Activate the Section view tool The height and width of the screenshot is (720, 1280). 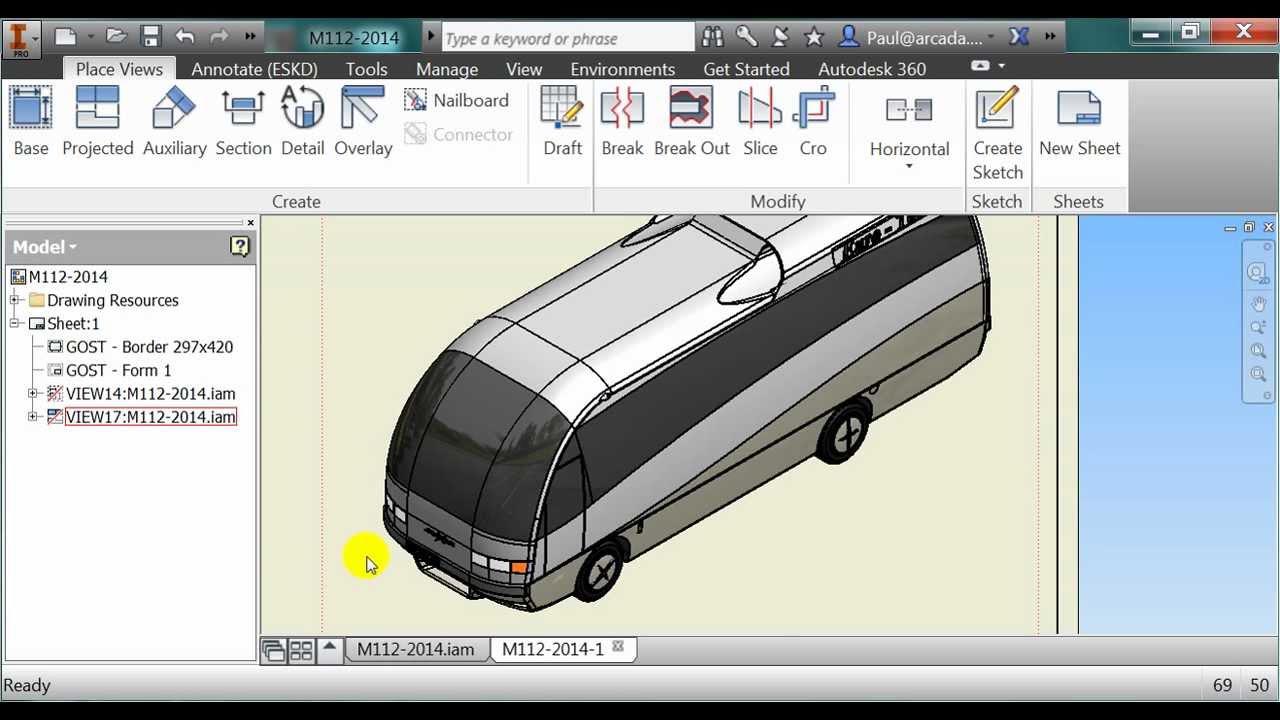pyautogui.click(x=243, y=121)
